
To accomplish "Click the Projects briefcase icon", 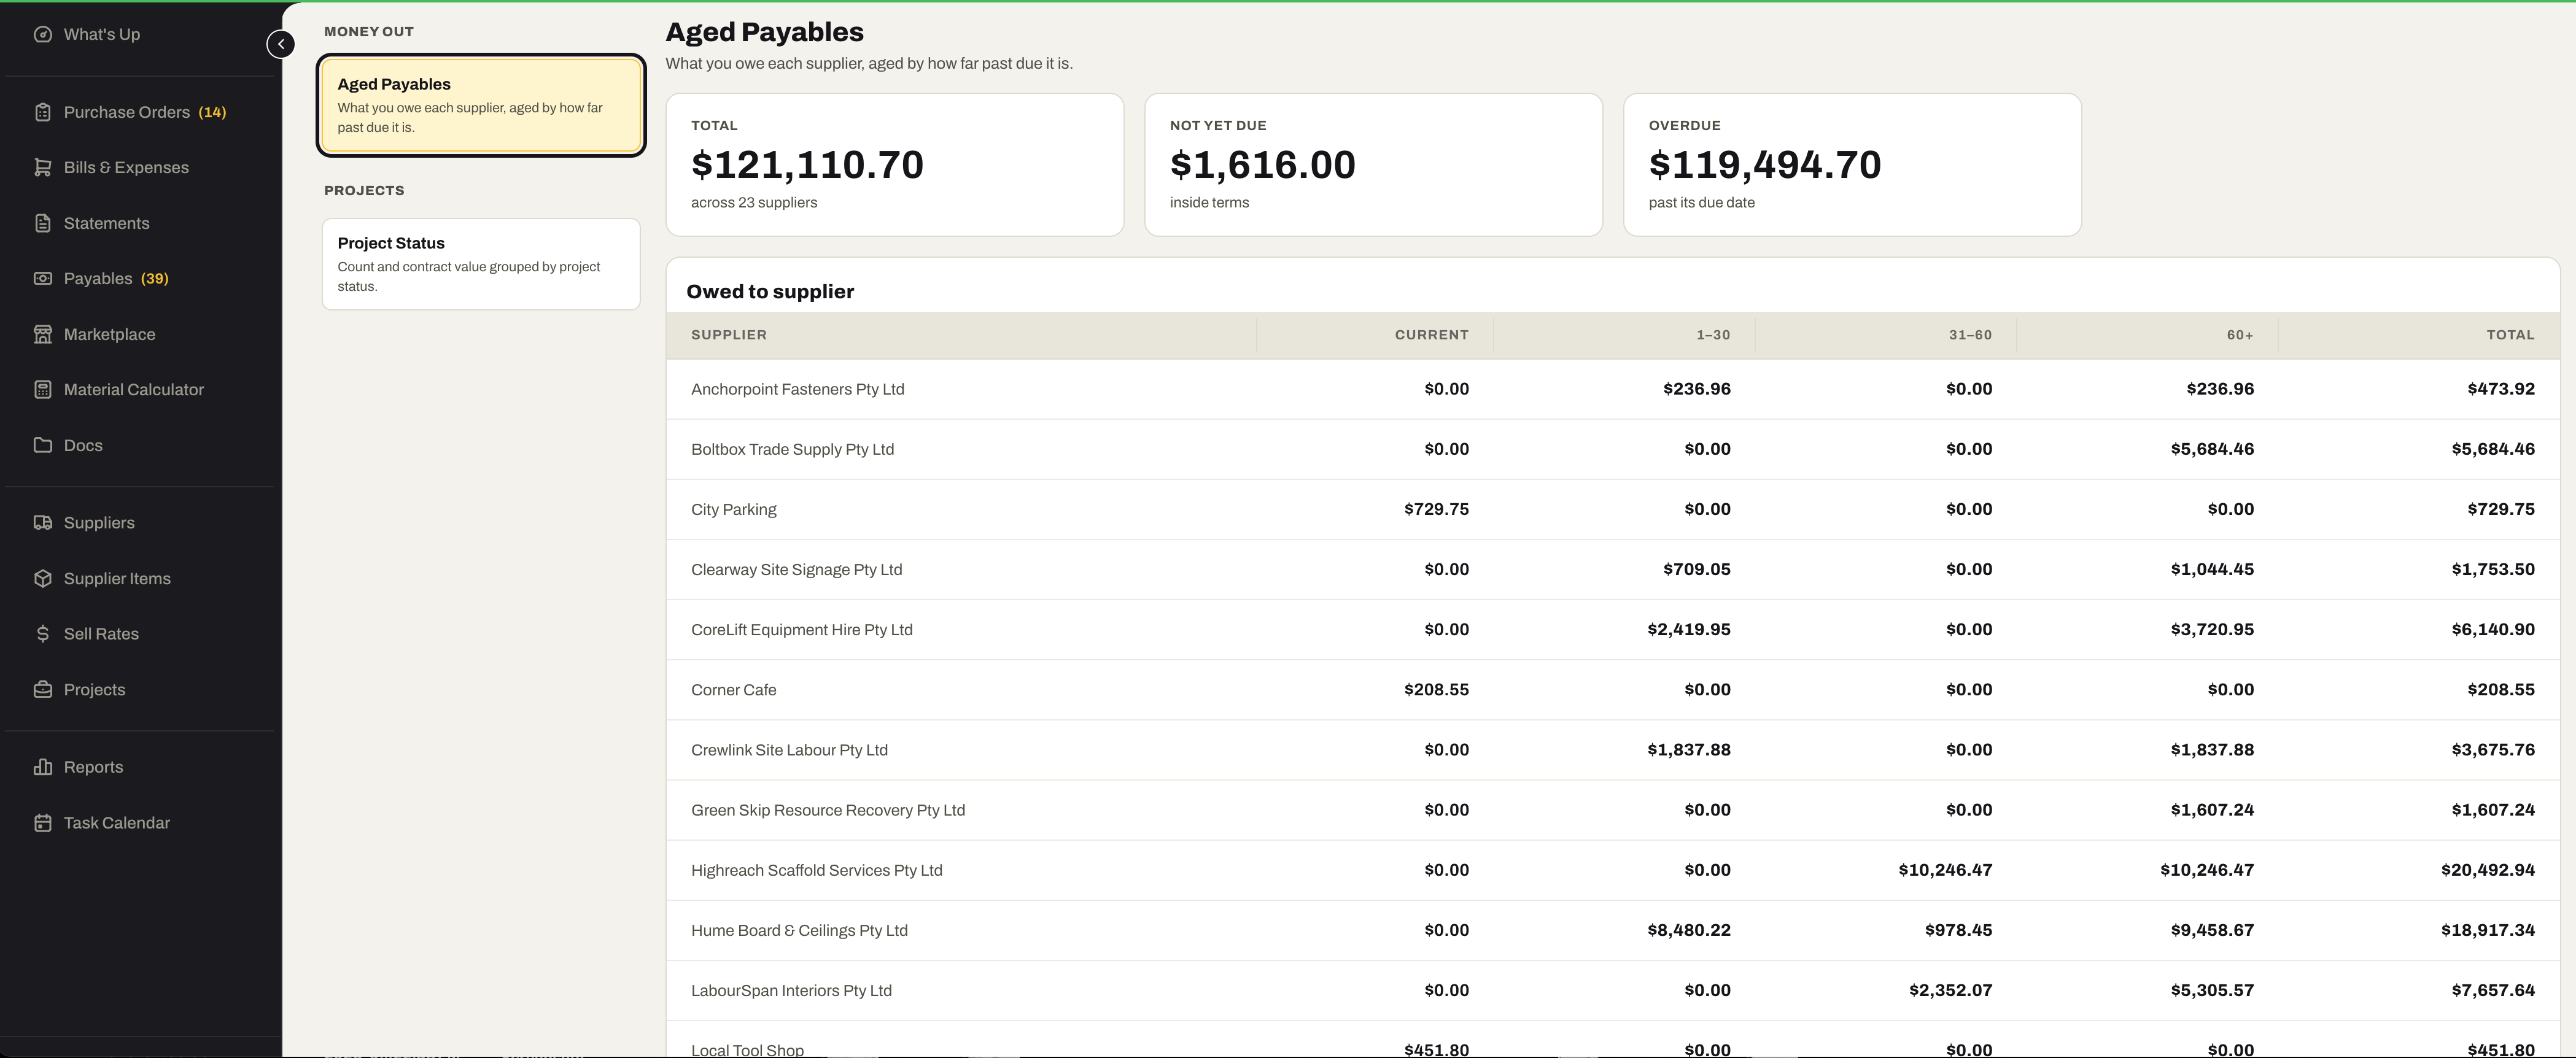I will (43, 689).
